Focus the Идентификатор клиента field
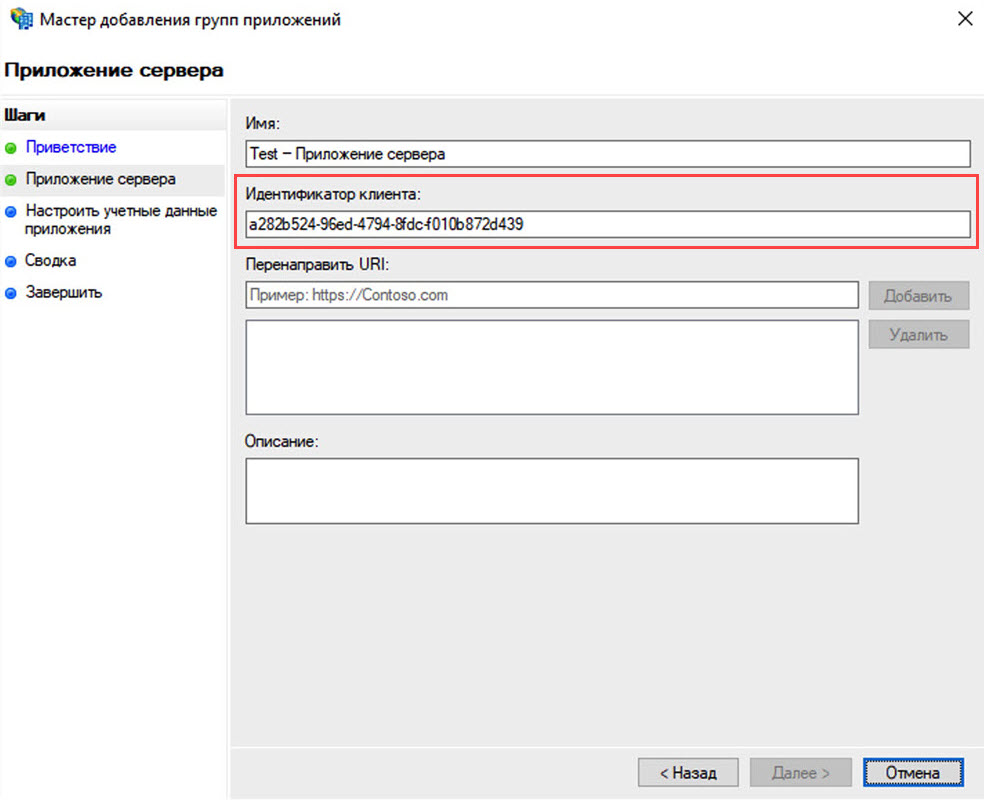This screenshot has width=984, height=800. click(x=607, y=225)
